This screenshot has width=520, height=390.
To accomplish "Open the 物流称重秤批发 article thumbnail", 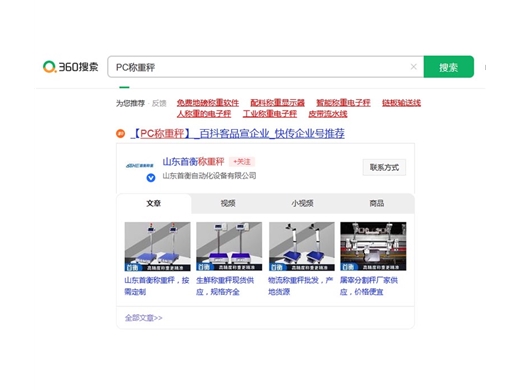I will (302, 246).
